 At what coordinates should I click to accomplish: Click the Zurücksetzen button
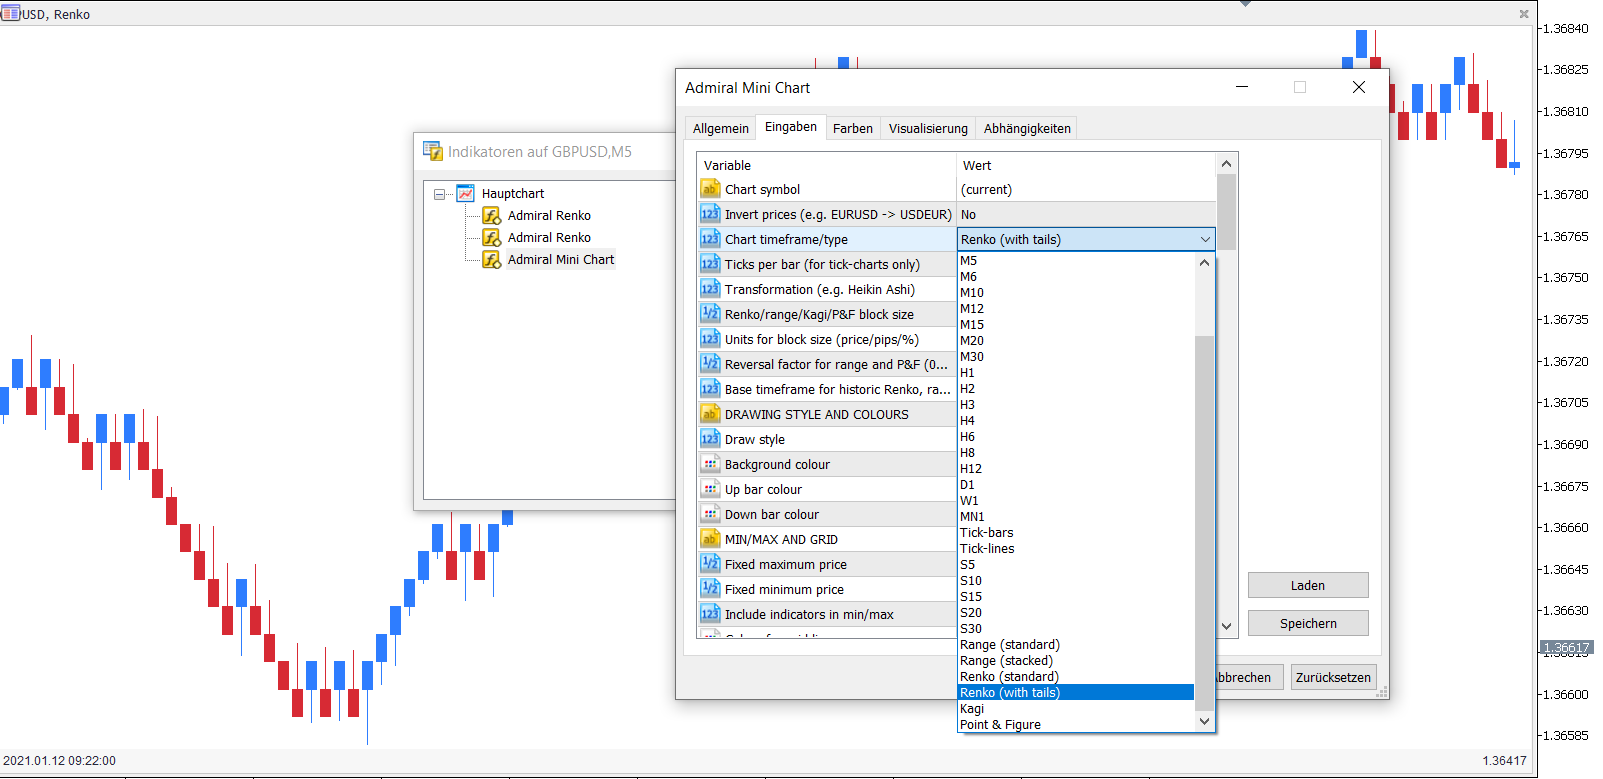1333,677
